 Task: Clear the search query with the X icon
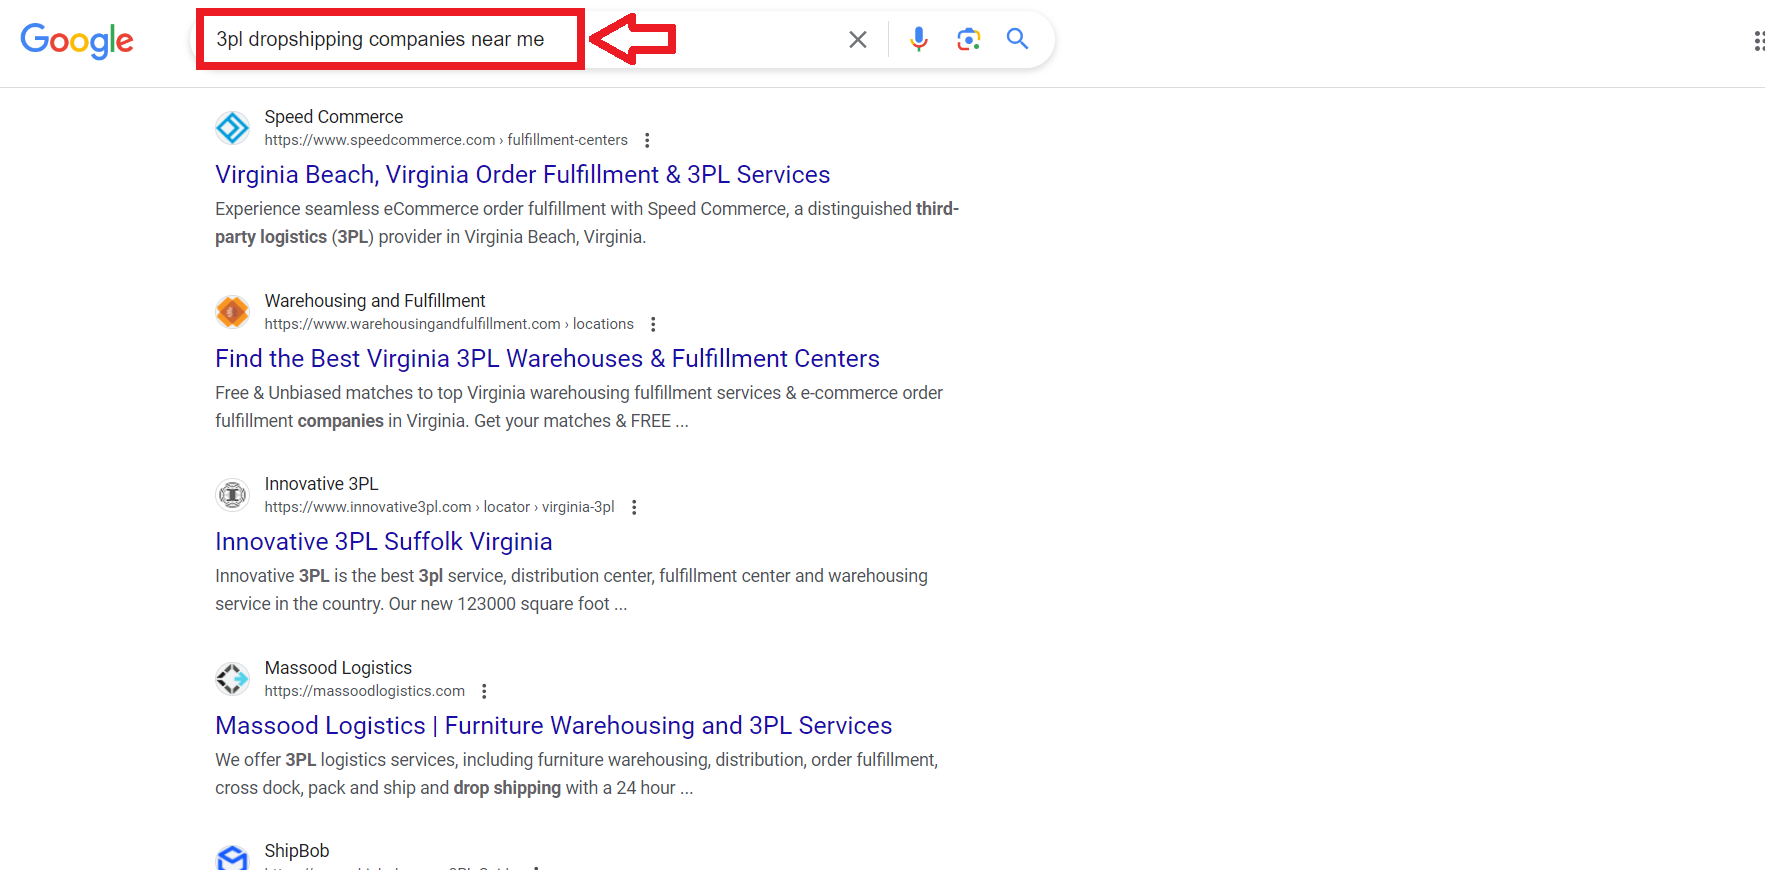coord(858,39)
